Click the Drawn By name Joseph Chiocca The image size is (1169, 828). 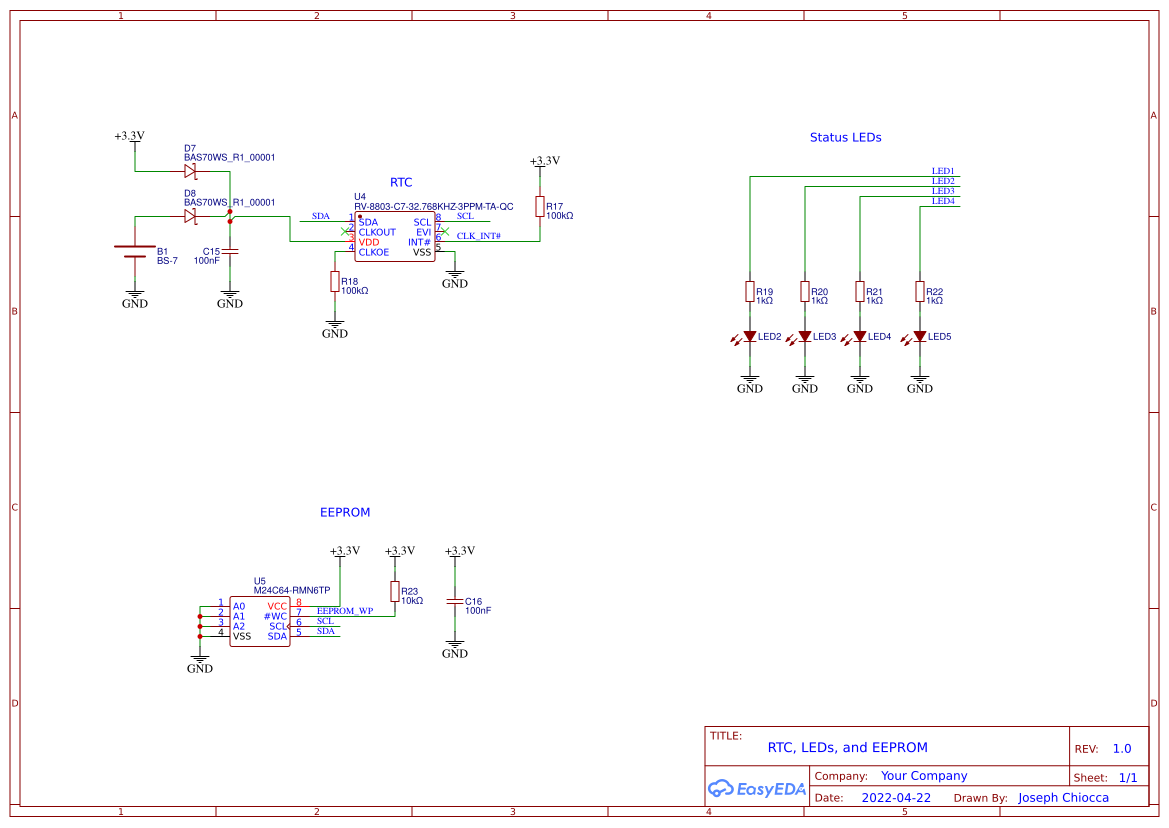(1063, 797)
